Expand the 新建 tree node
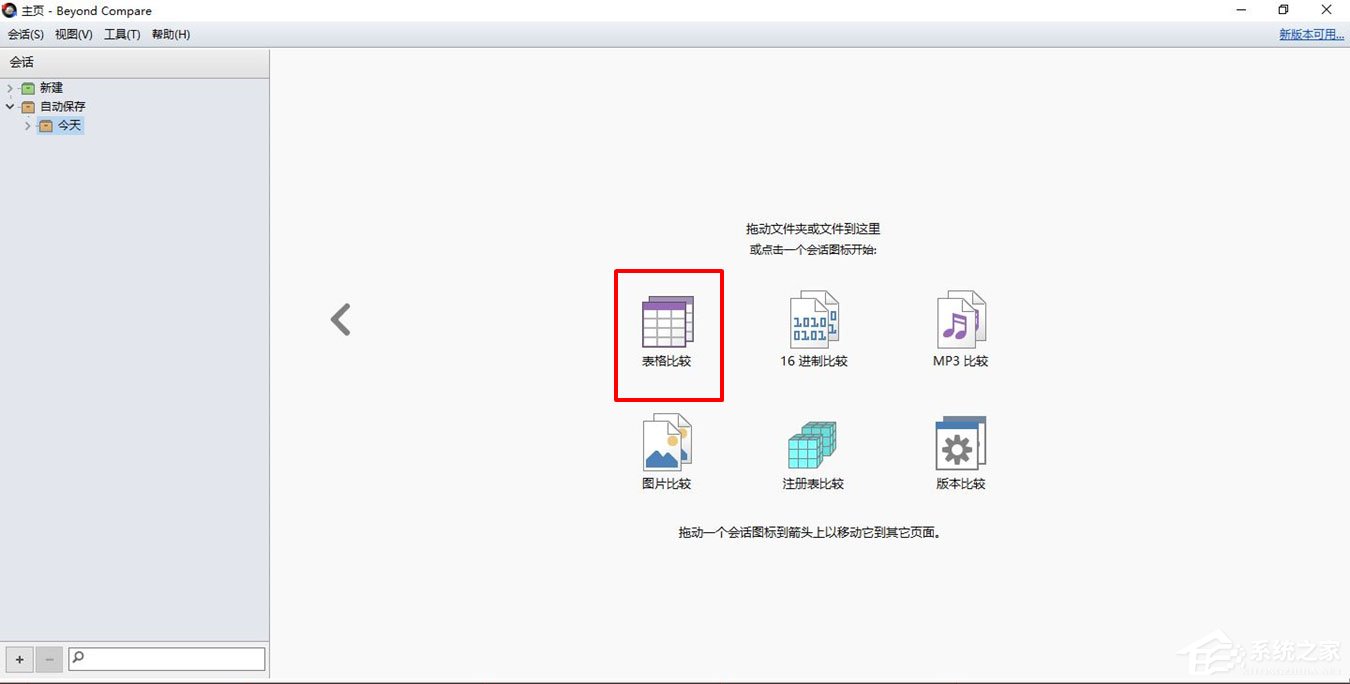 click(10, 87)
